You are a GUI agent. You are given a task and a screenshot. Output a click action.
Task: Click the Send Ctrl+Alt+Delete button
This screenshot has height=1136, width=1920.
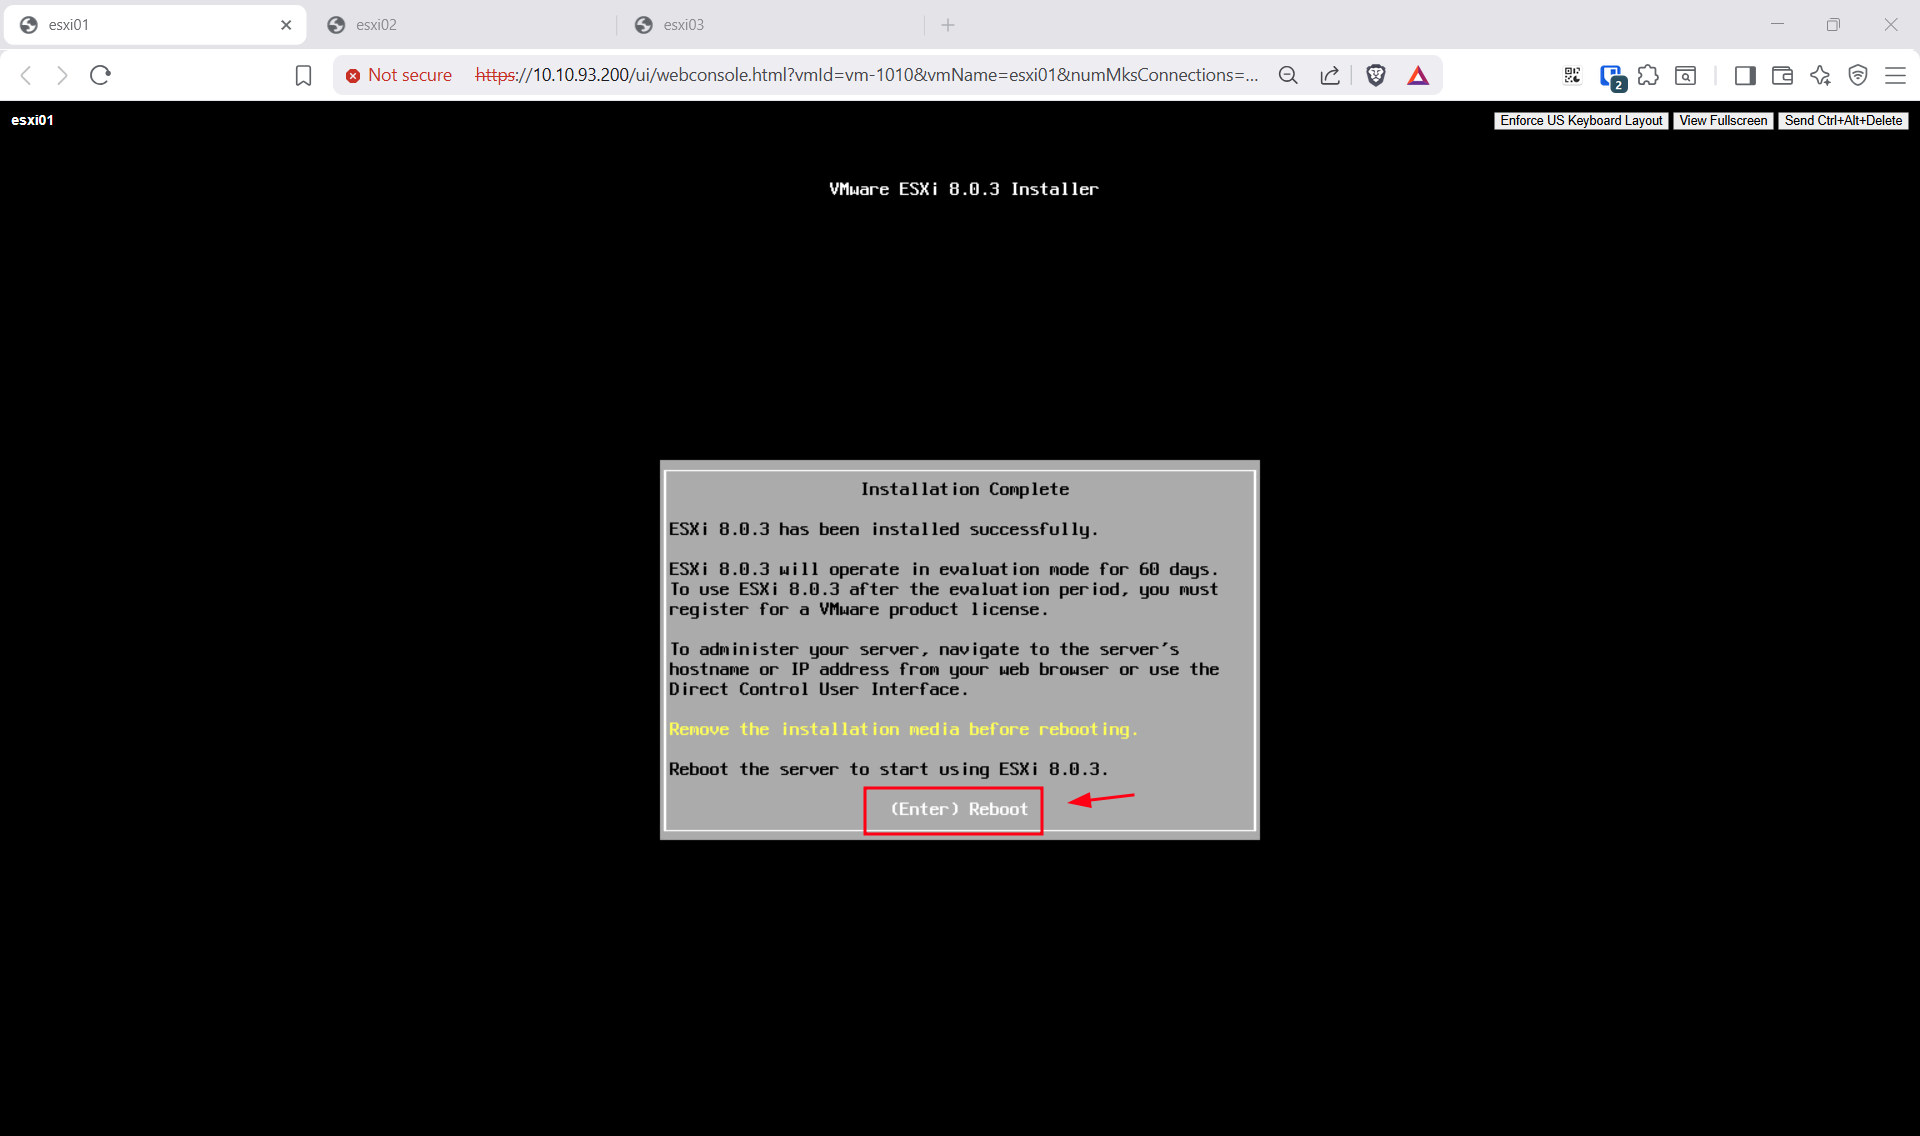point(1843,121)
